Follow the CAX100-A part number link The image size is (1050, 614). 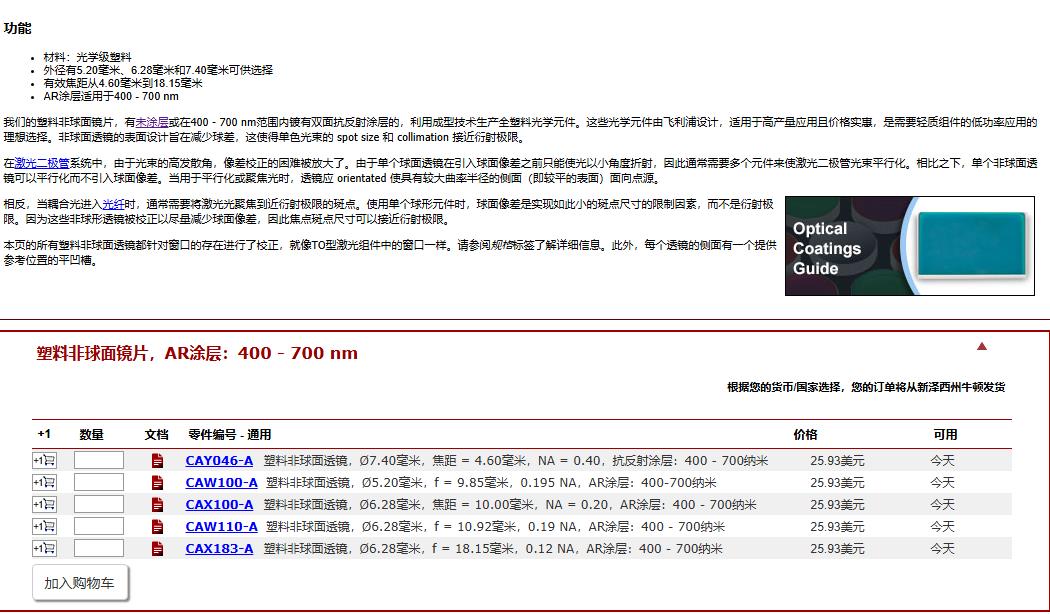click(x=219, y=505)
